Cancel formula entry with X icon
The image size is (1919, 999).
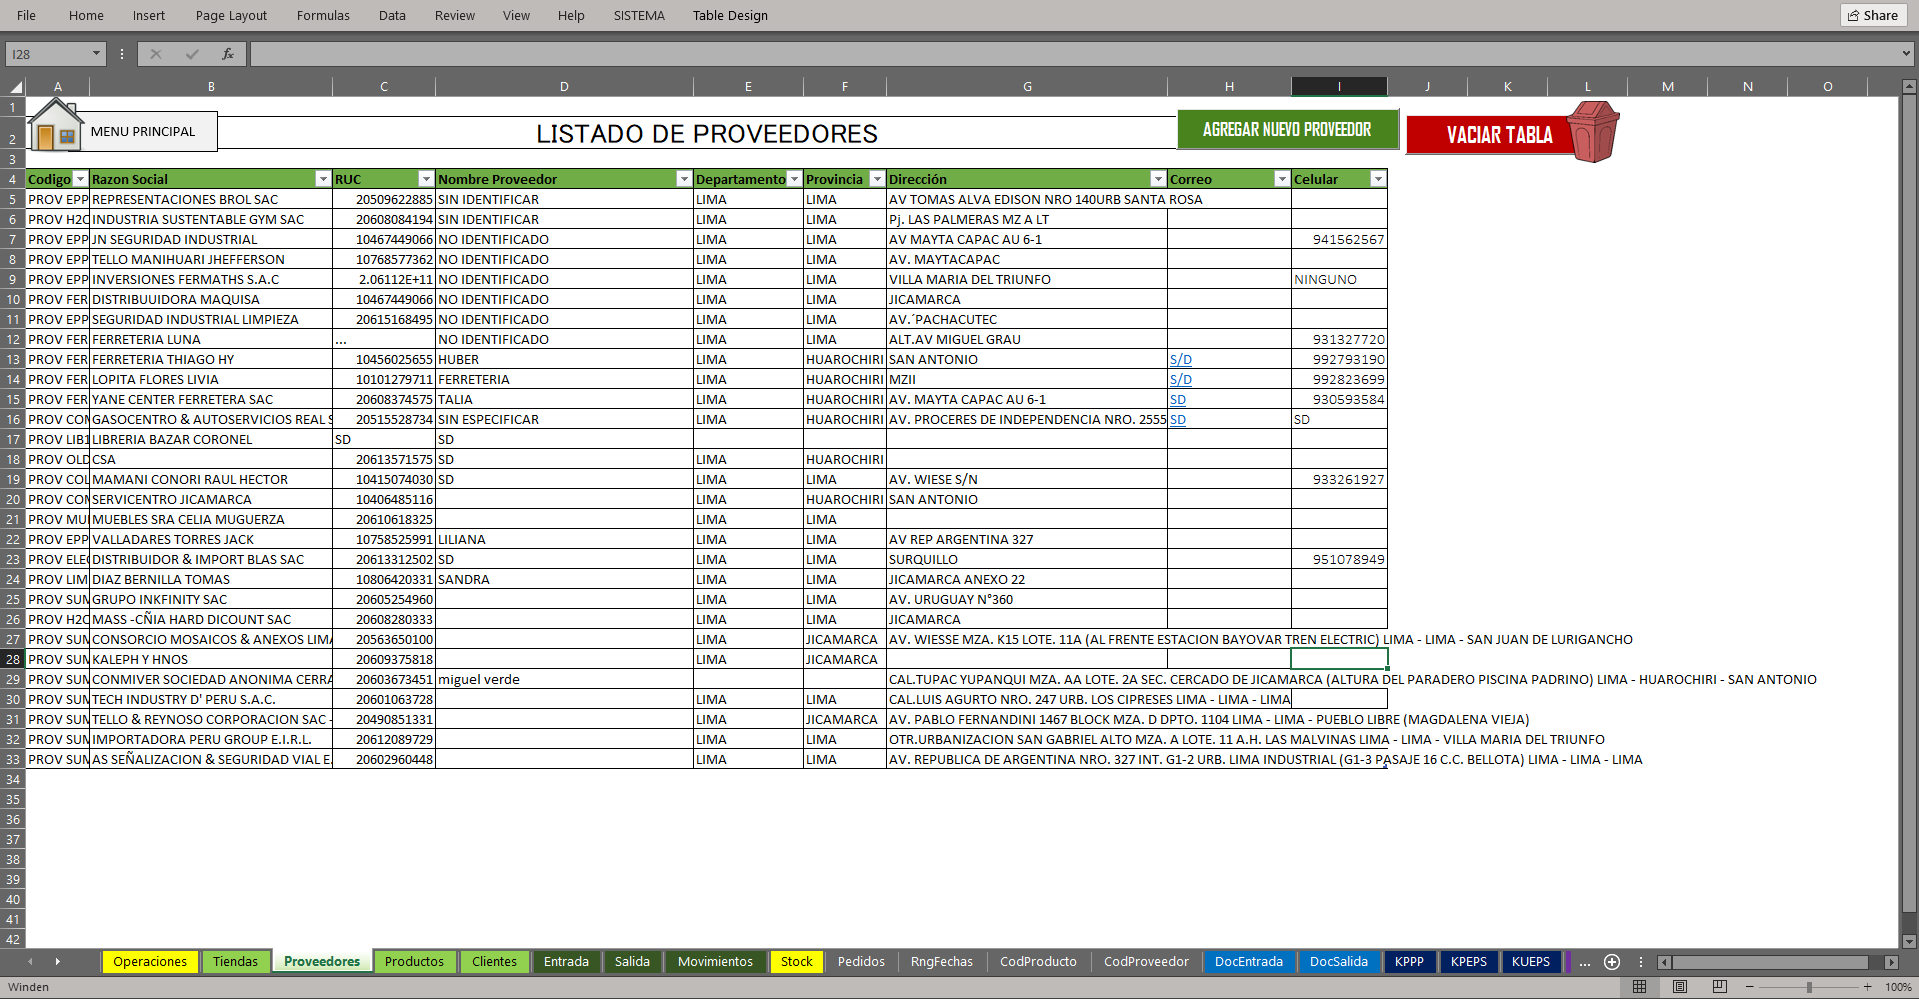coord(156,54)
